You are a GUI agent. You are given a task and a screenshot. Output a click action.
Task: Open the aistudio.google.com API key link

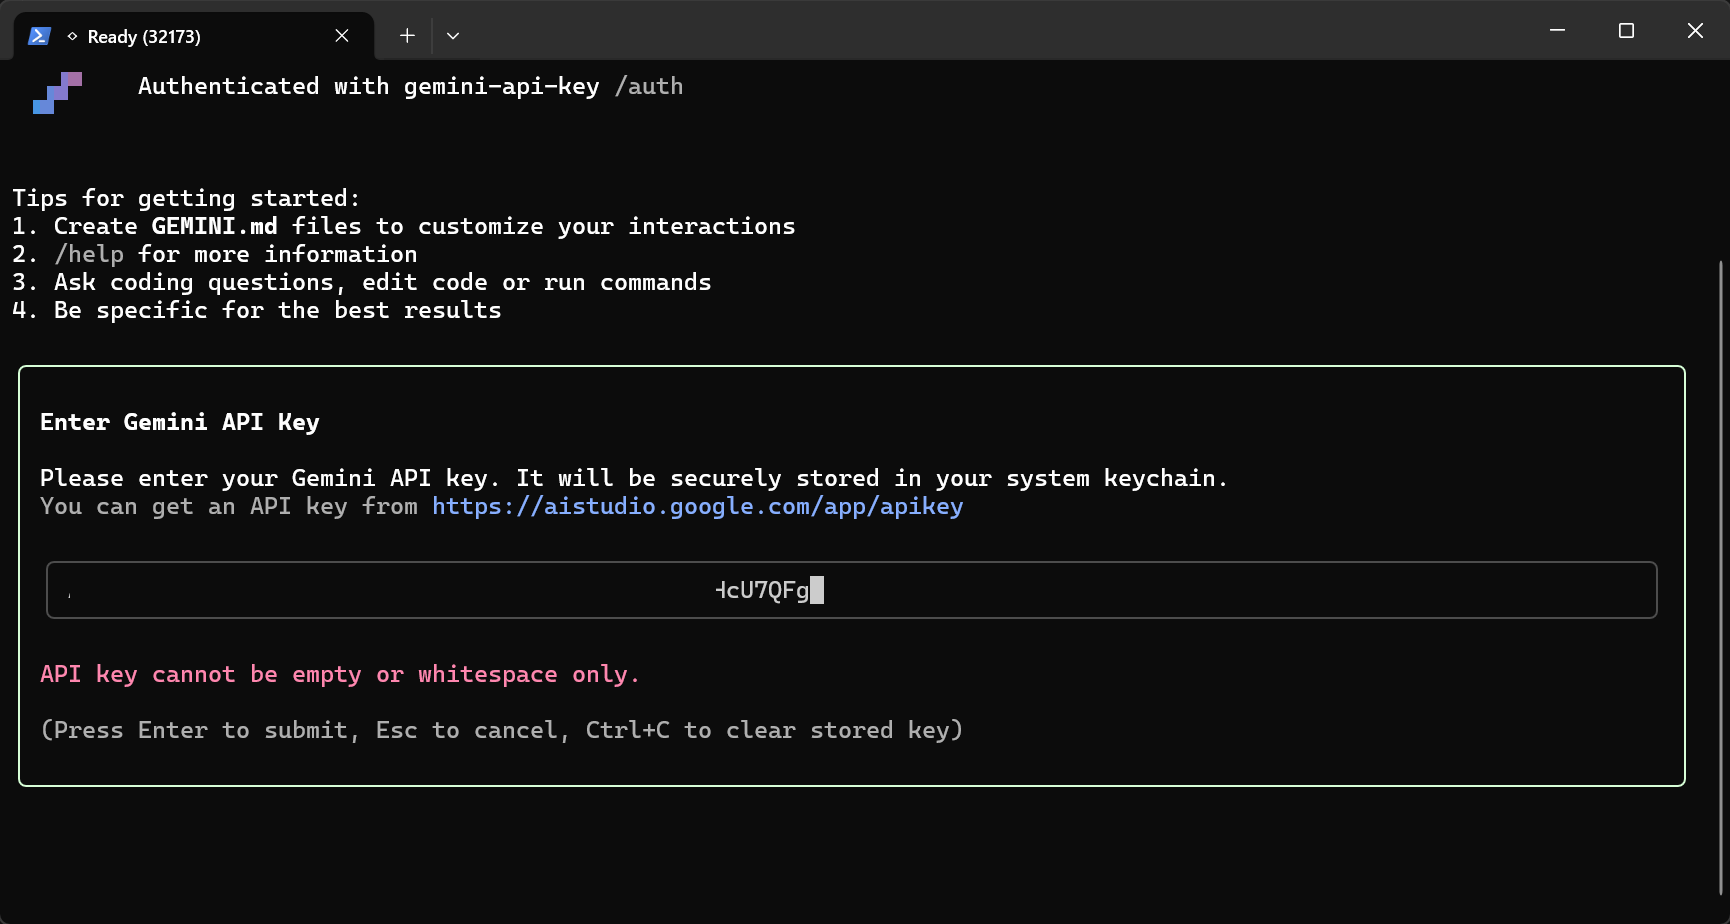click(x=697, y=506)
